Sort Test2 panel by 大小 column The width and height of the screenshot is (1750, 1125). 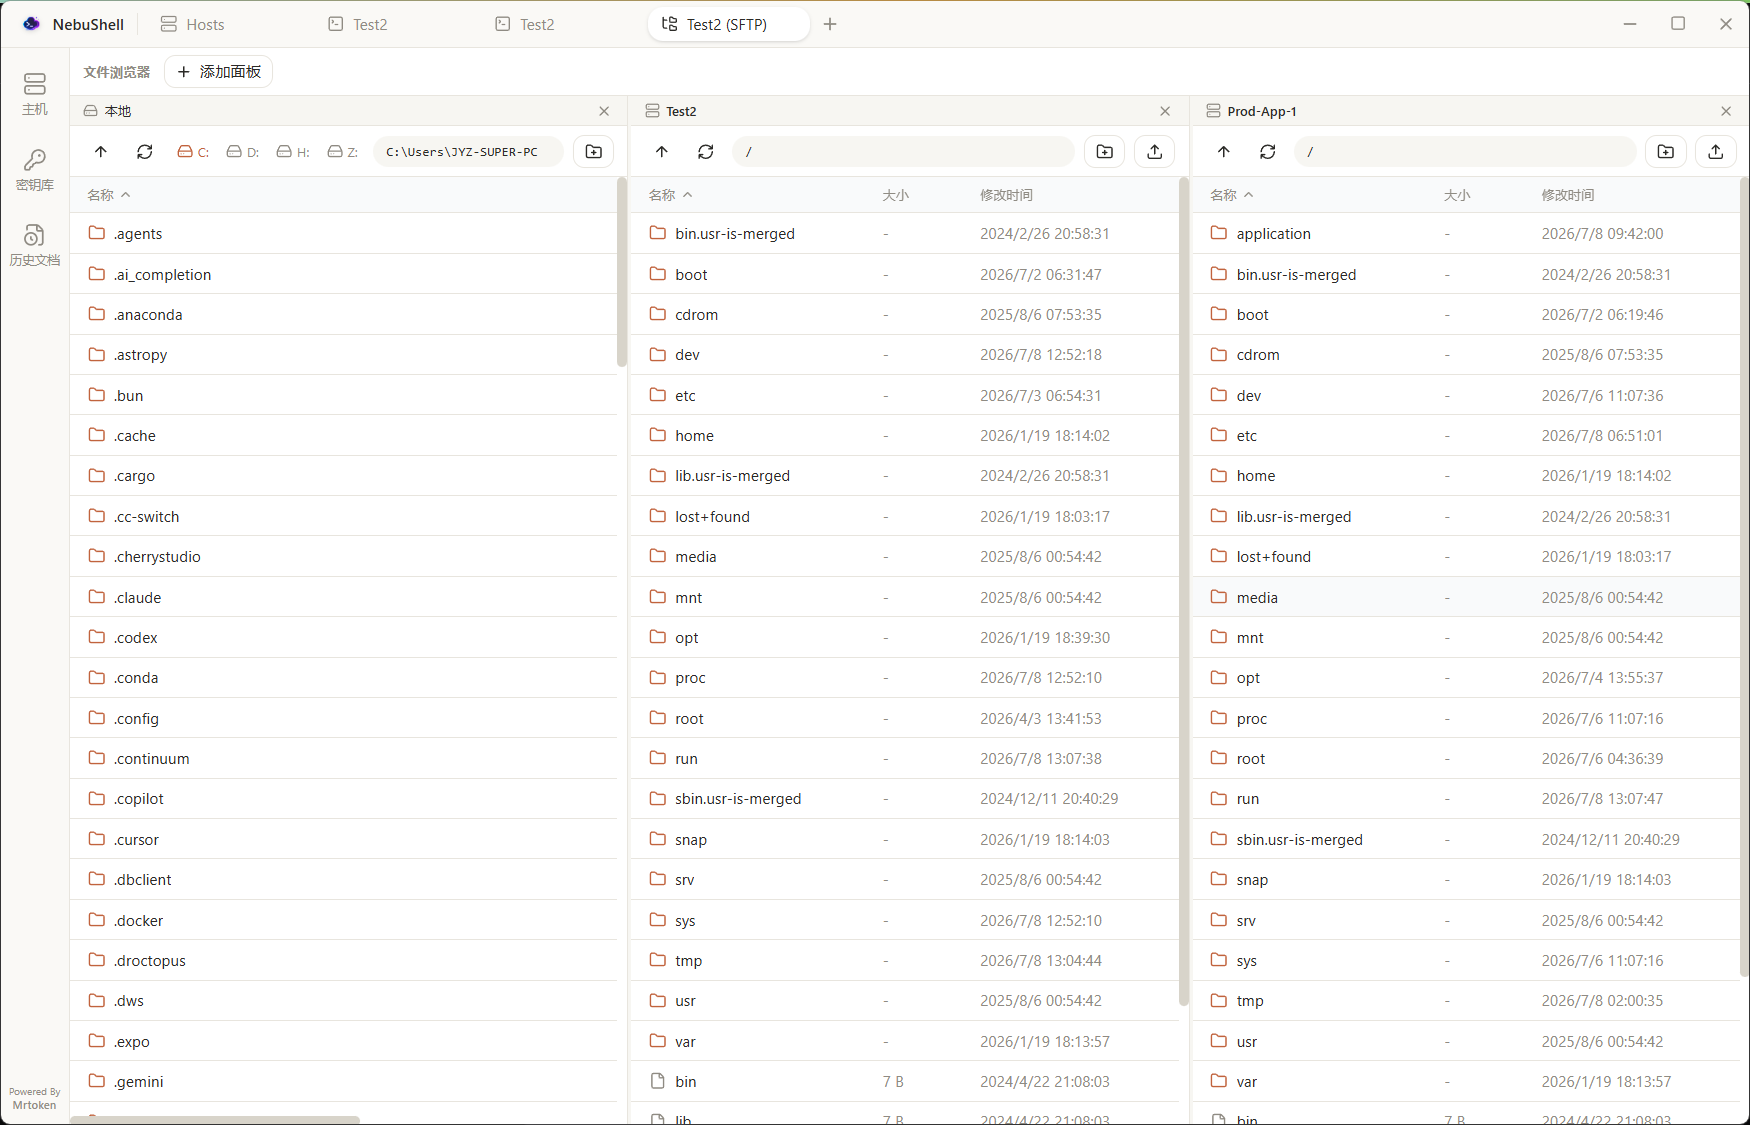click(x=896, y=195)
